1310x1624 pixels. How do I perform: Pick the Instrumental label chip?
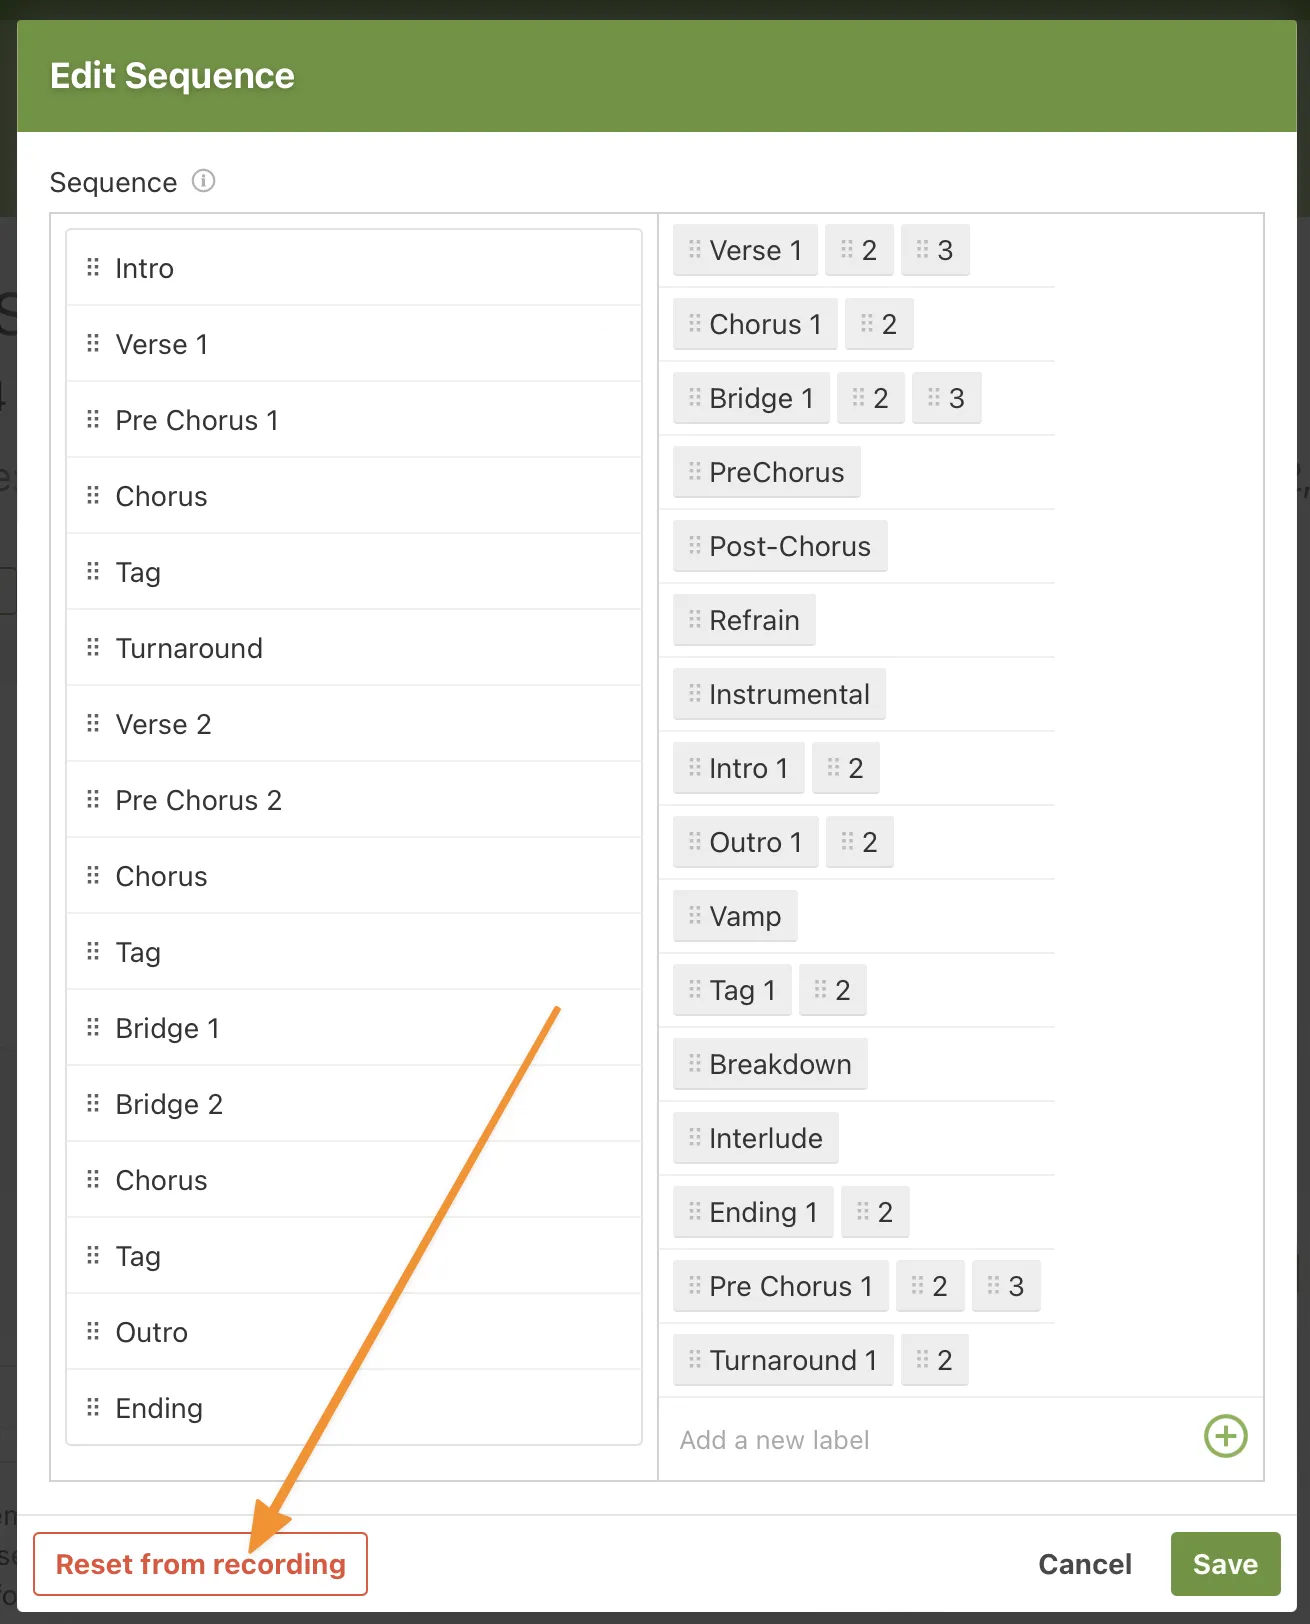click(x=780, y=694)
